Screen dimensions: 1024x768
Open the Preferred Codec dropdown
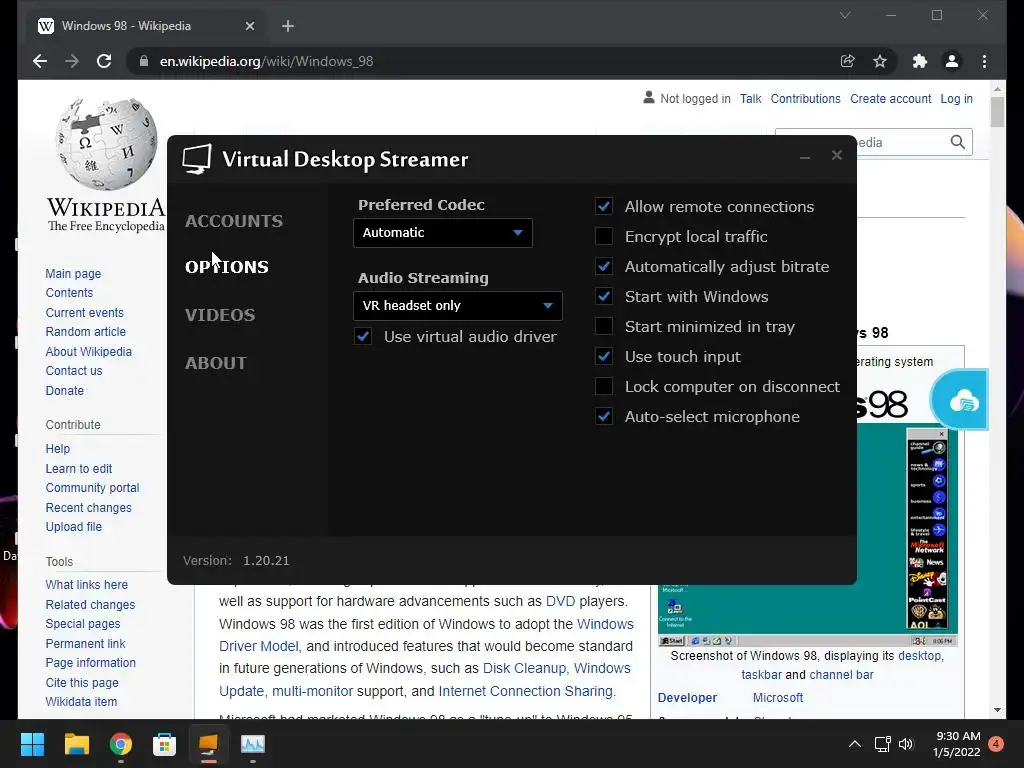[443, 233]
